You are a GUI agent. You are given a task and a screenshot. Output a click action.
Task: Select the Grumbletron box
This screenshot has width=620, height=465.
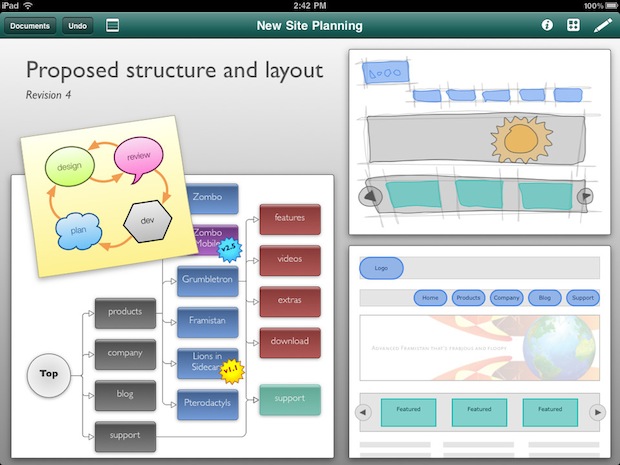(208, 281)
